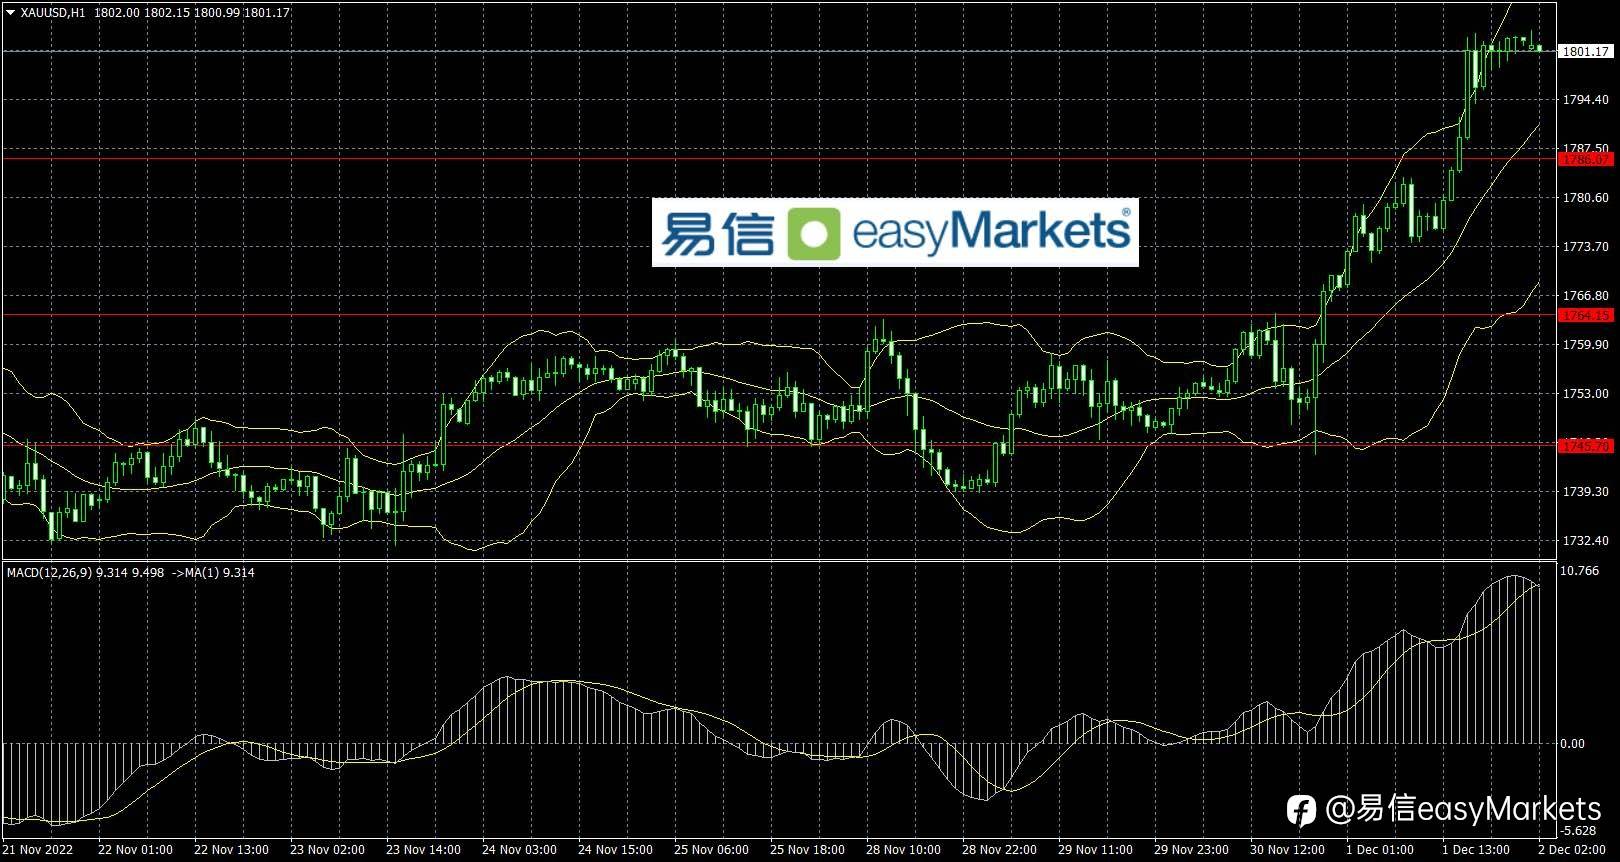
Task: Click price axis value 1773.70
Action: [1586, 247]
